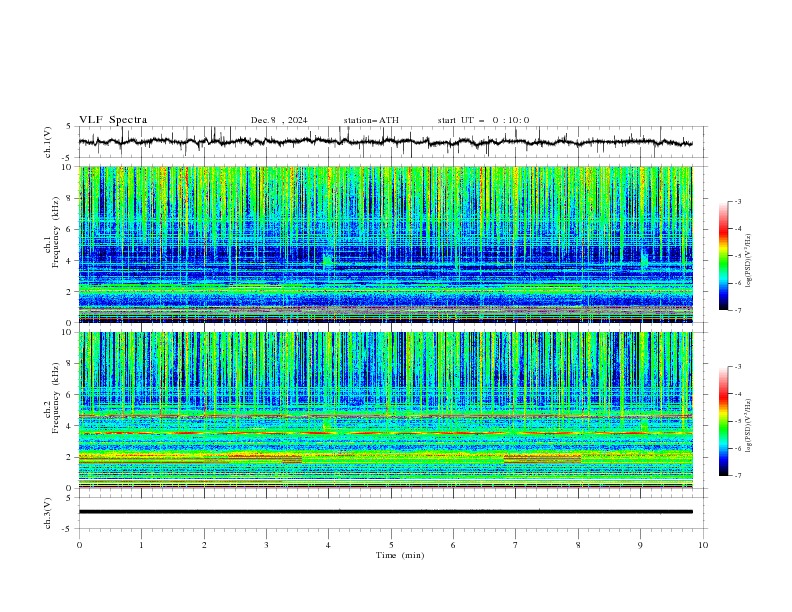This screenshot has height=612, width=792.
Task: Click the "-7" tick of lower color bar
Action: point(737,475)
